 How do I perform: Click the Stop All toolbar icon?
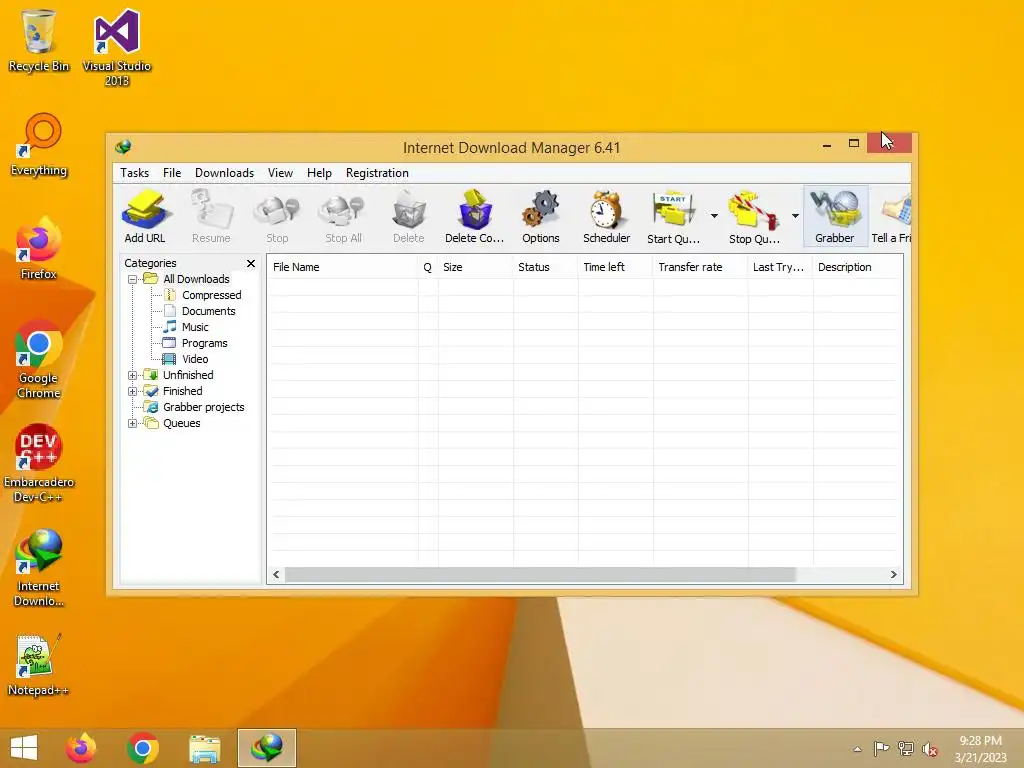tap(344, 217)
